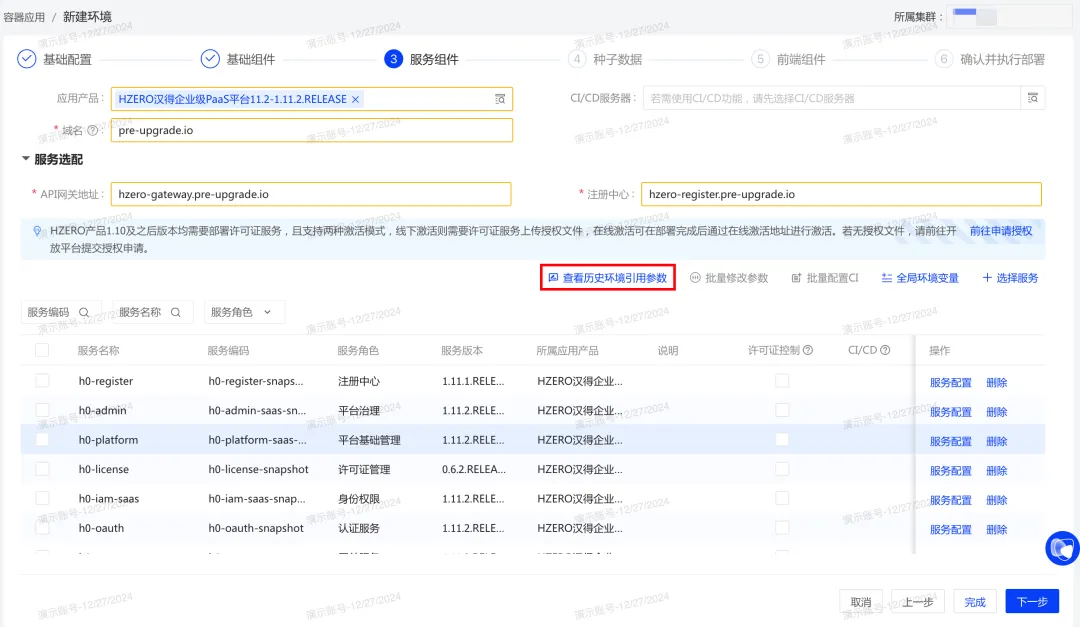1080x627 pixels.
Task: Select the h0-platform row checkbox
Action: click(42, 440)
